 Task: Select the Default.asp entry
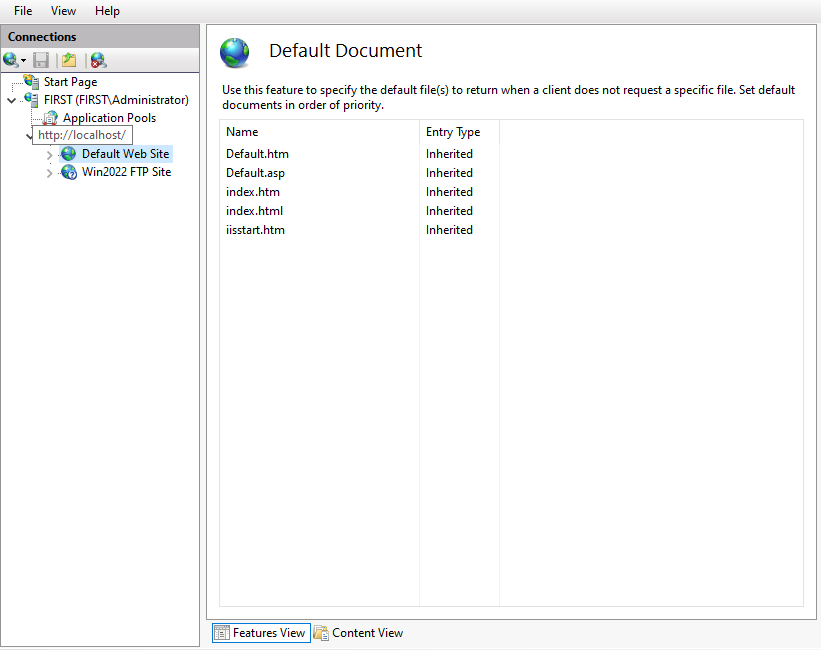256,173
